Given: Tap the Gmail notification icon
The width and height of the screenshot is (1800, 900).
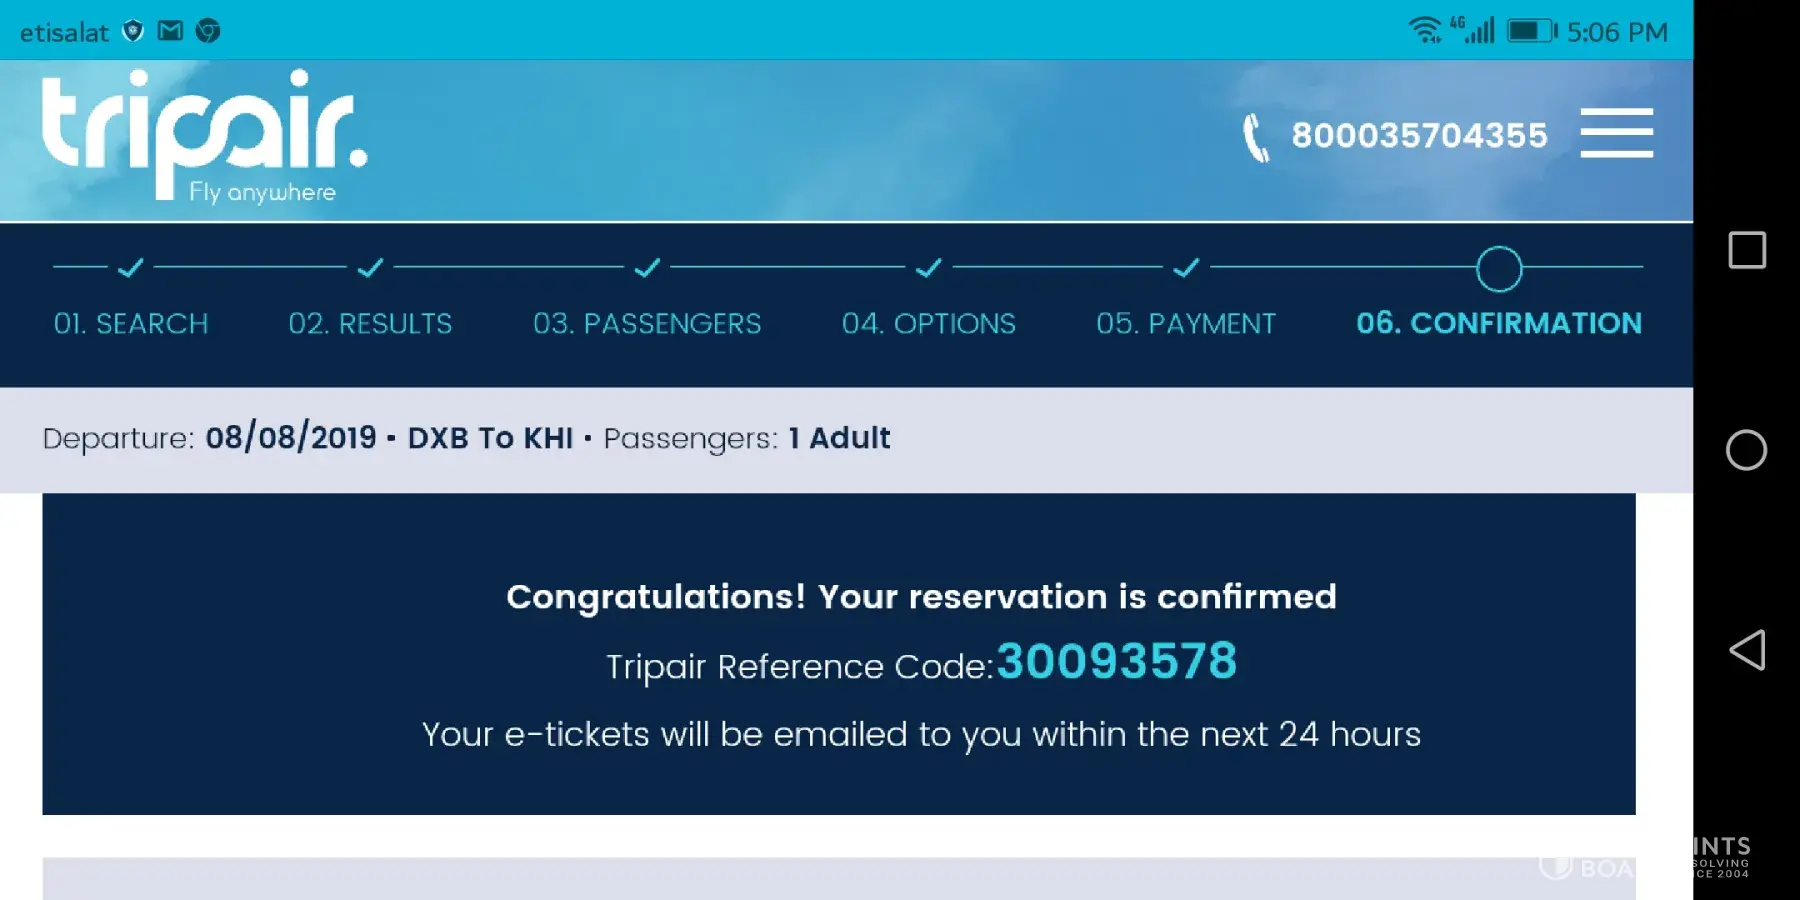Looking at the screenshot, I should (171, 31).
